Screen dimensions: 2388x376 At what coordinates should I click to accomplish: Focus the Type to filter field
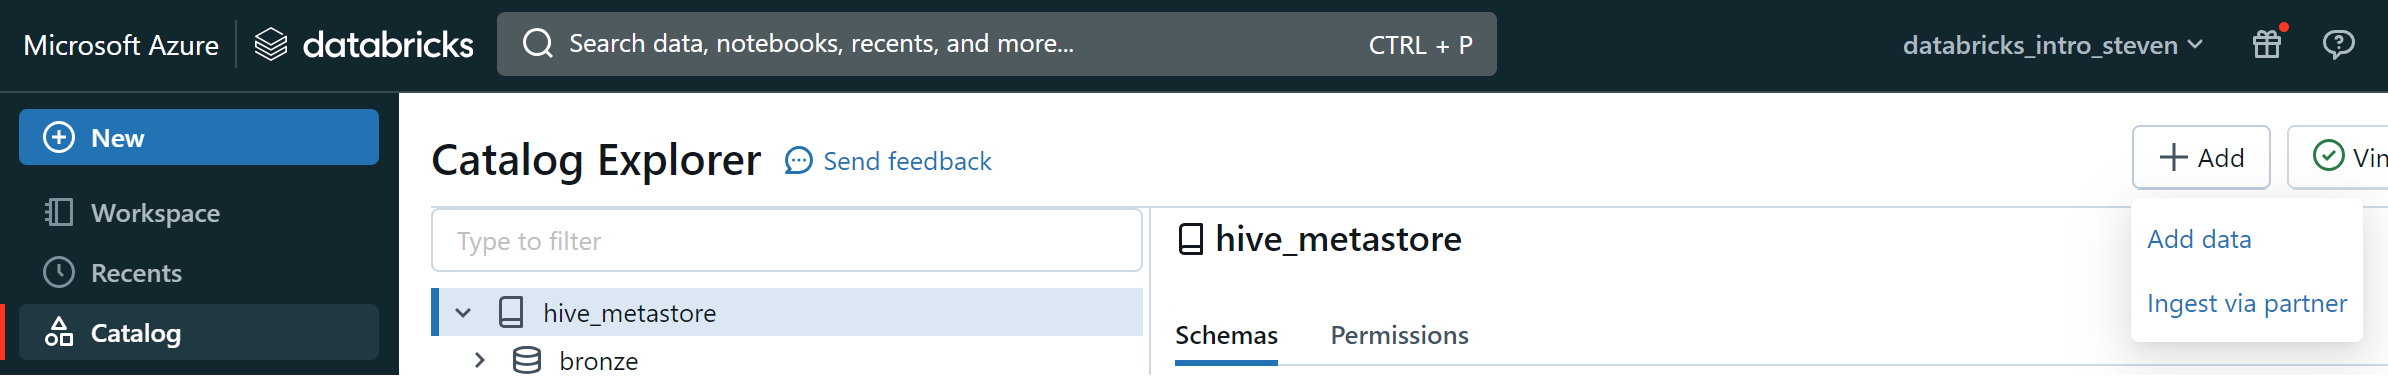click(787, 240)
